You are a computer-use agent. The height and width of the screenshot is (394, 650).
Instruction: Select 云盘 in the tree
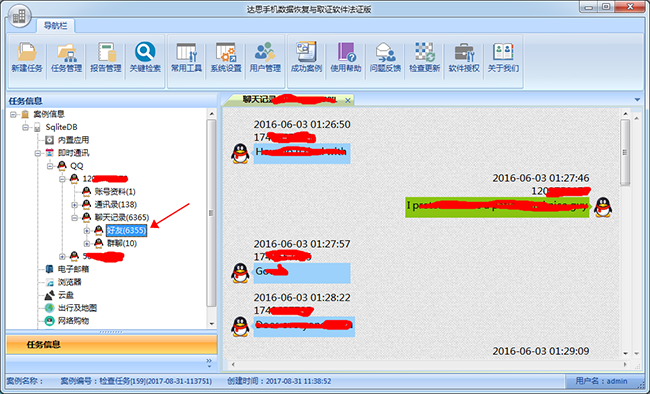(x=65, y=295)
